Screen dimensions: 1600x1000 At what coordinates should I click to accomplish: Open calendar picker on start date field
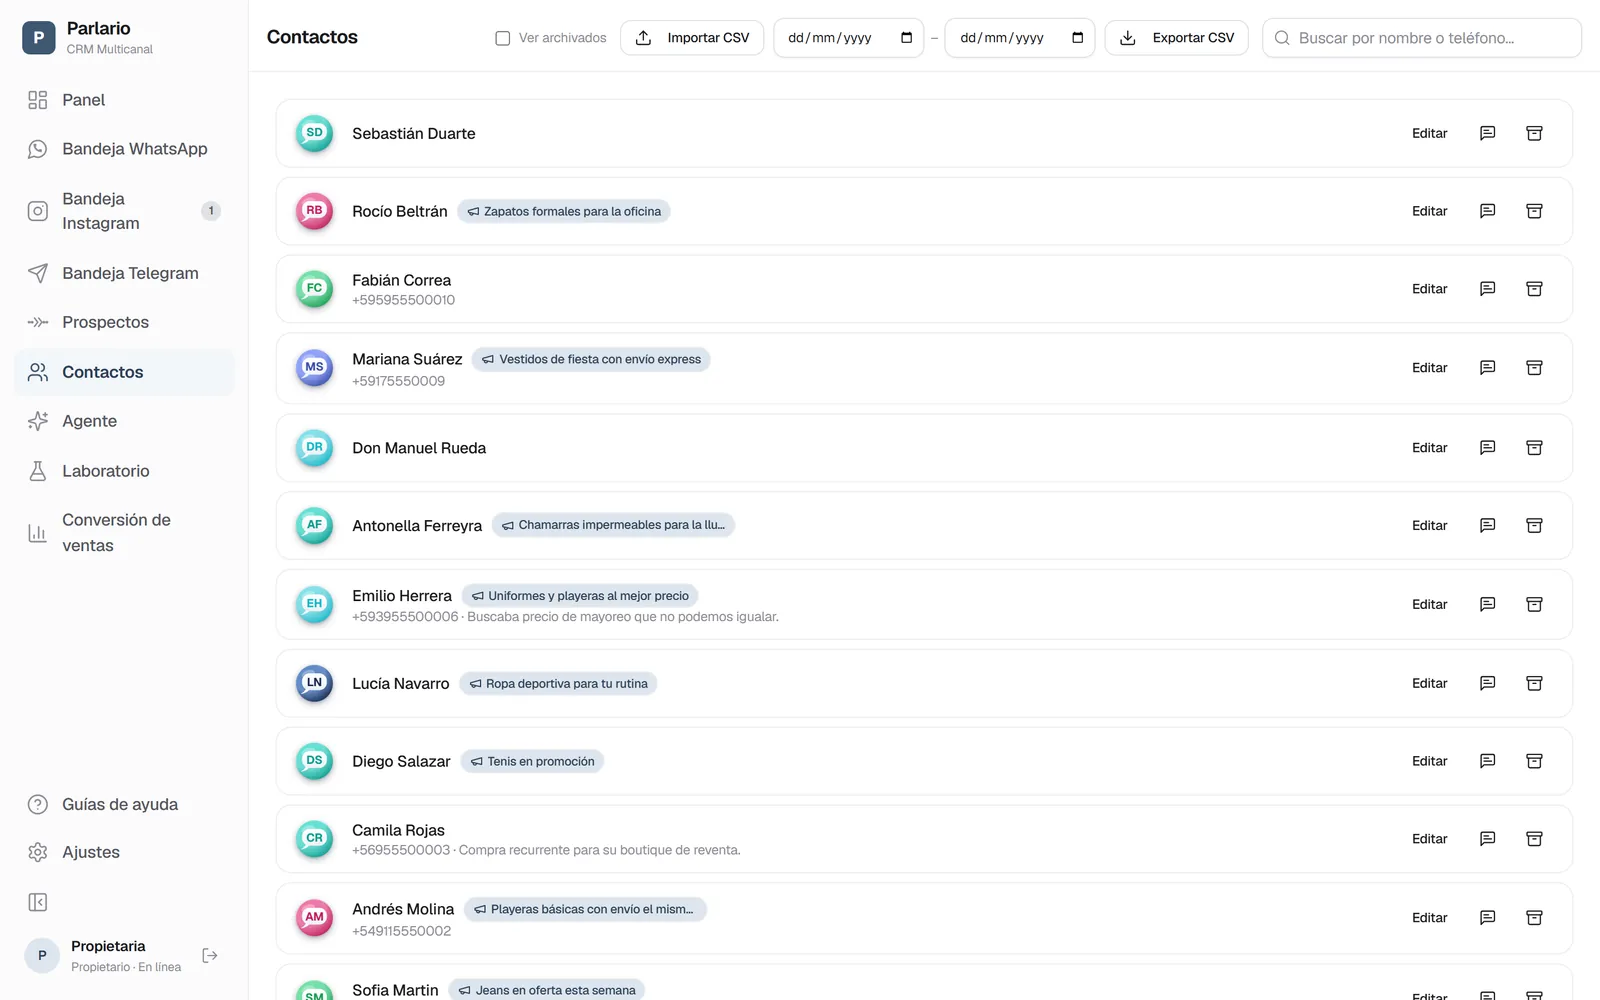coord(906,38)
